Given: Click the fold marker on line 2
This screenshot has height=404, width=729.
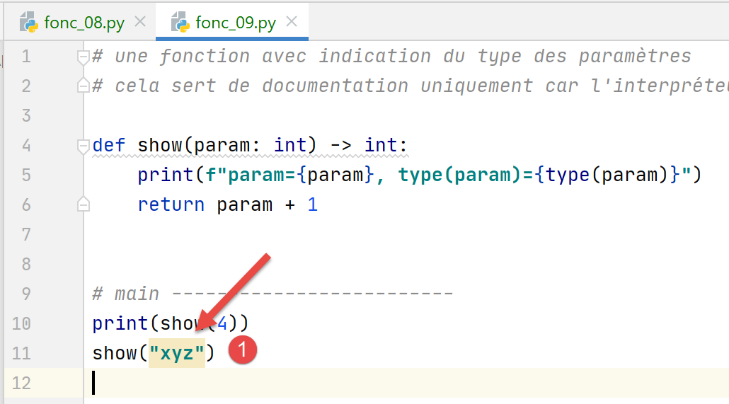Looking at the screenshot, I should pyautogui.click(x=84, y=87).
